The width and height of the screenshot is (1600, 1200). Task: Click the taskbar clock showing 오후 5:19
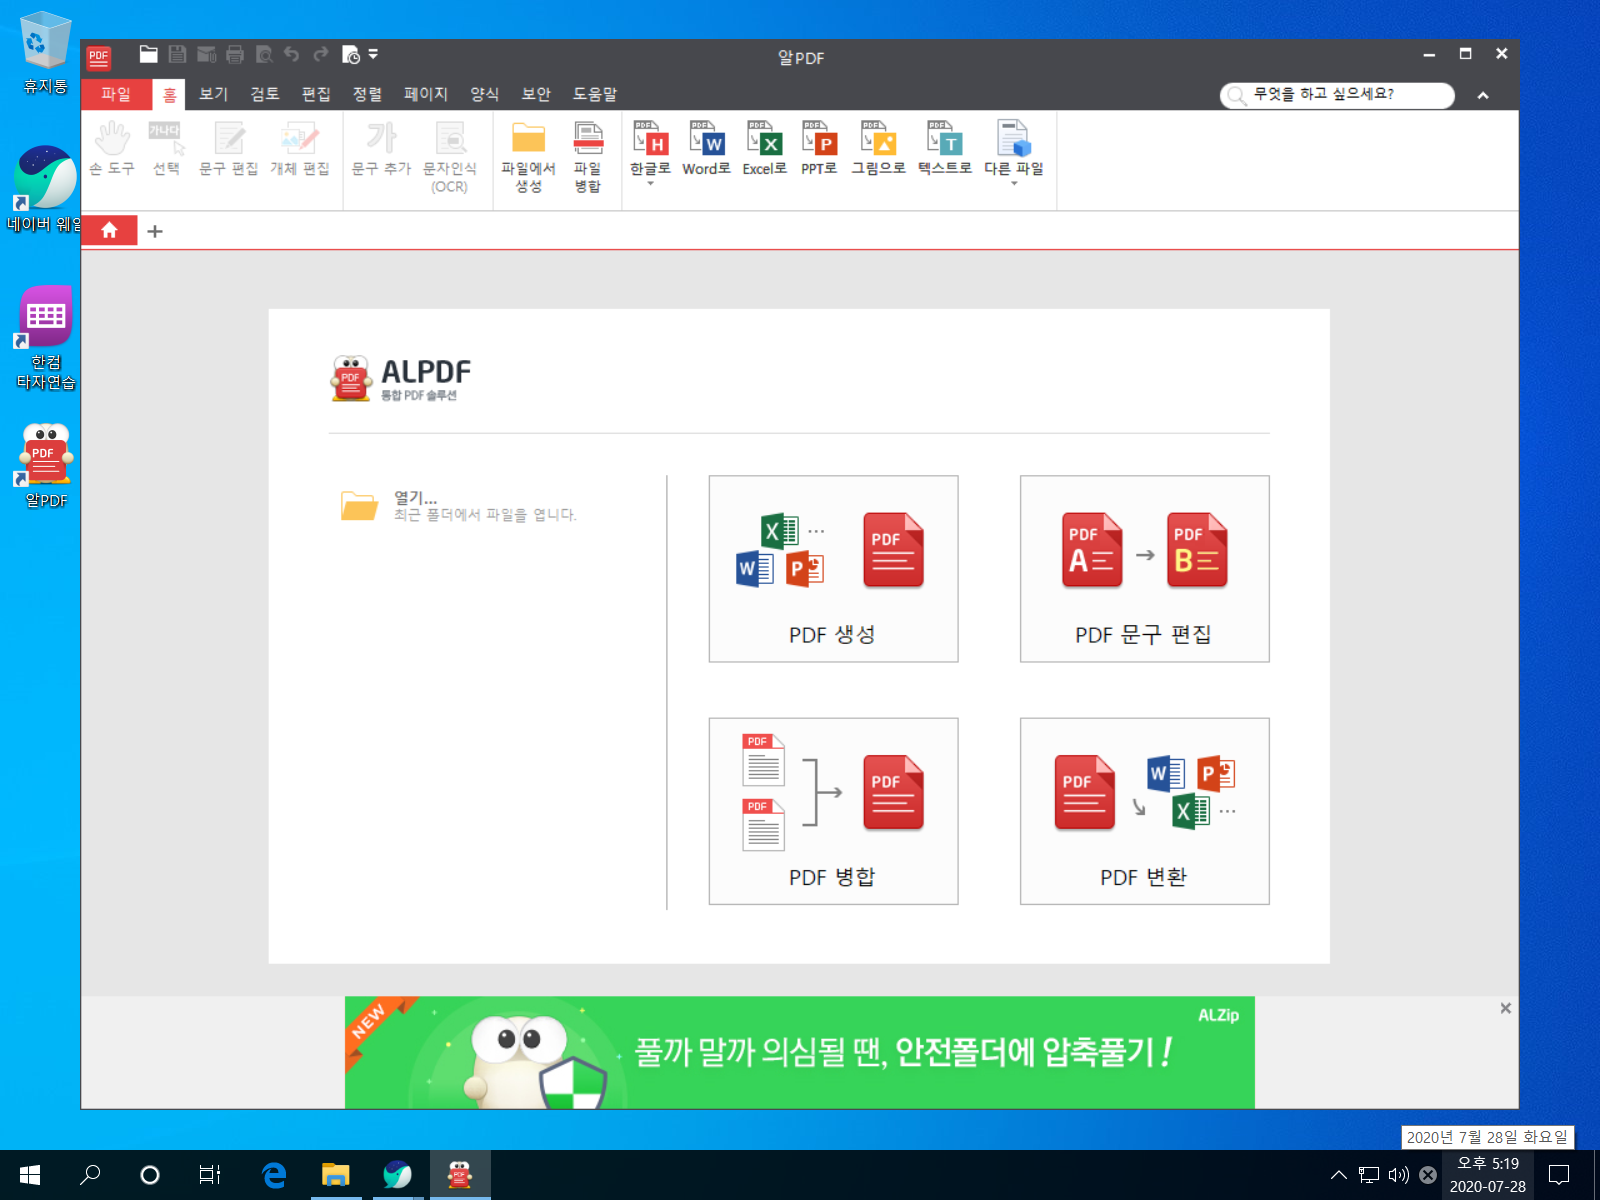tap(1488, 1175)
